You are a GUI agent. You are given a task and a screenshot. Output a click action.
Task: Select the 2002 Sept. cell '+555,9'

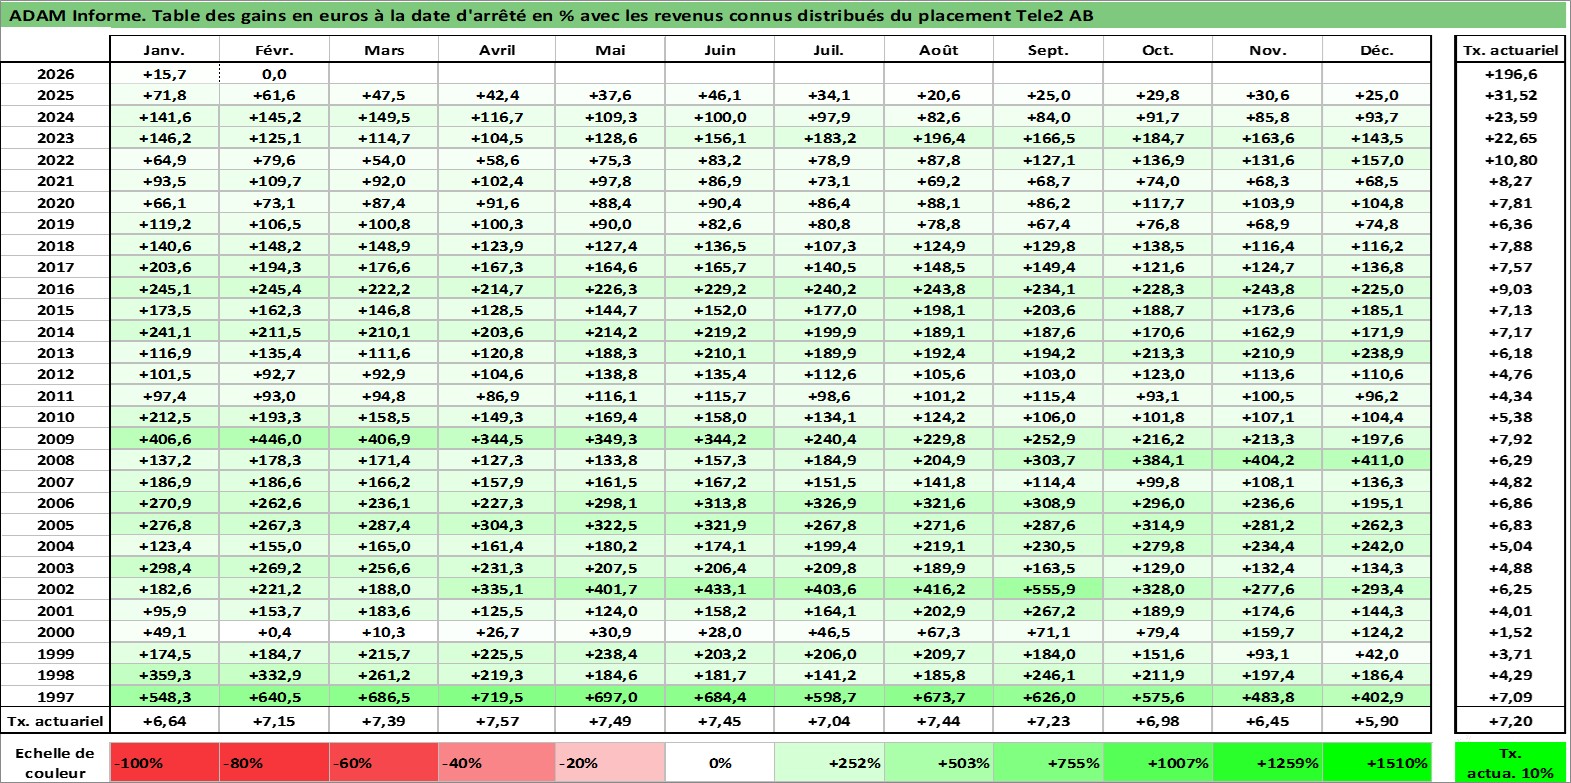(1048, 590)
